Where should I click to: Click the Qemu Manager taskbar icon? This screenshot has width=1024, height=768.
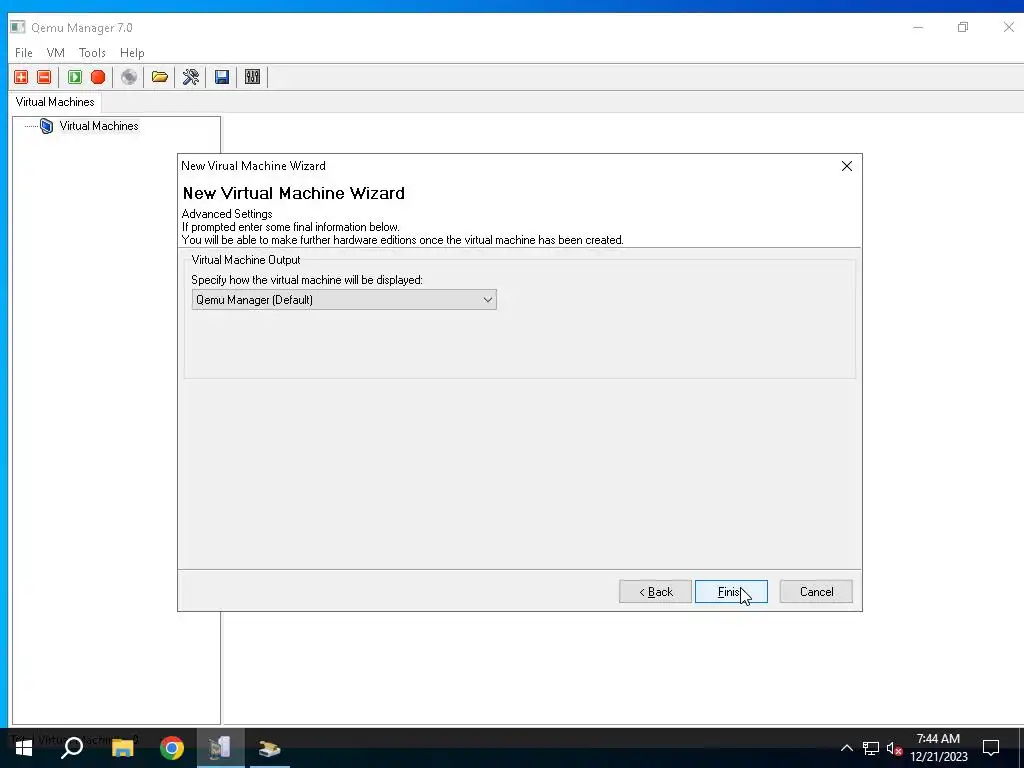tap(220, 748)
